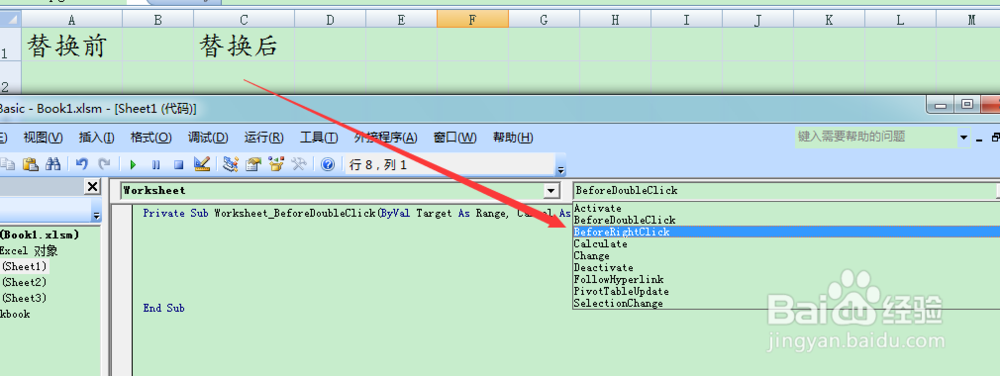This screenshot has width=1000, height=376.
Task: Click the help question input field
Action: pyautogui.click(x=876, y=136)
